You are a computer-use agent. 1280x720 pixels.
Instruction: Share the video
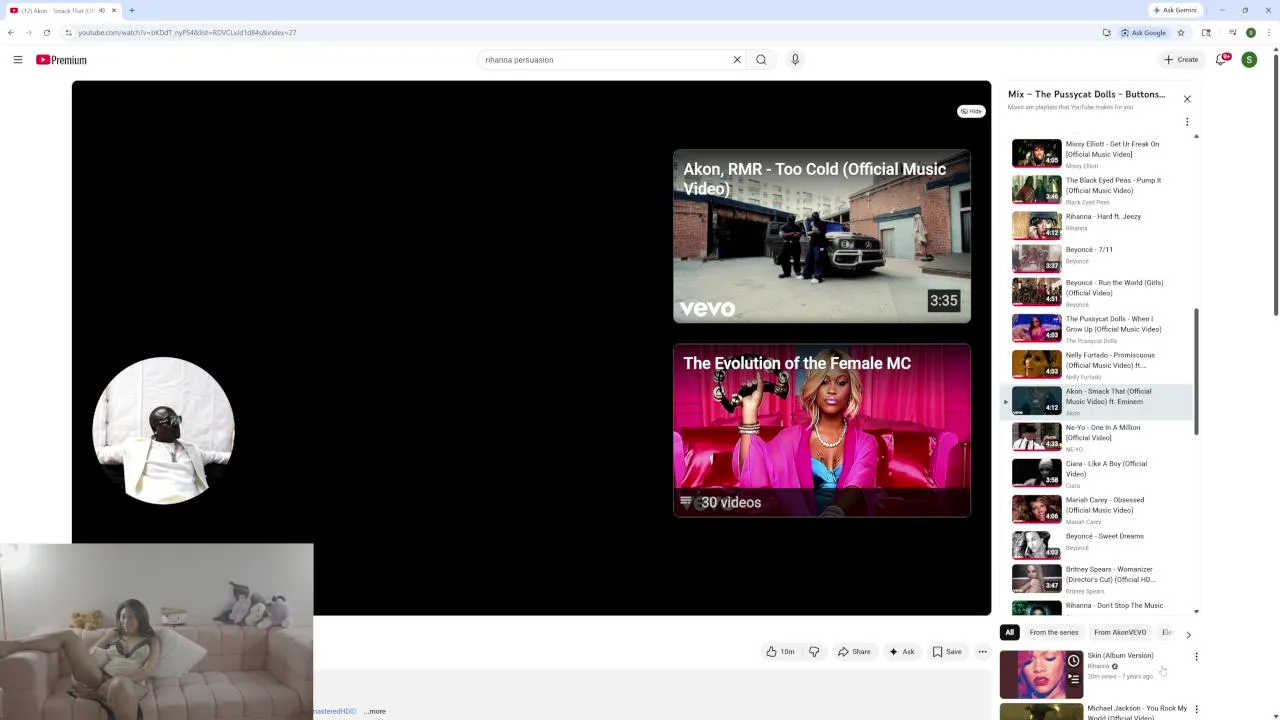click(x=854, y=652)
